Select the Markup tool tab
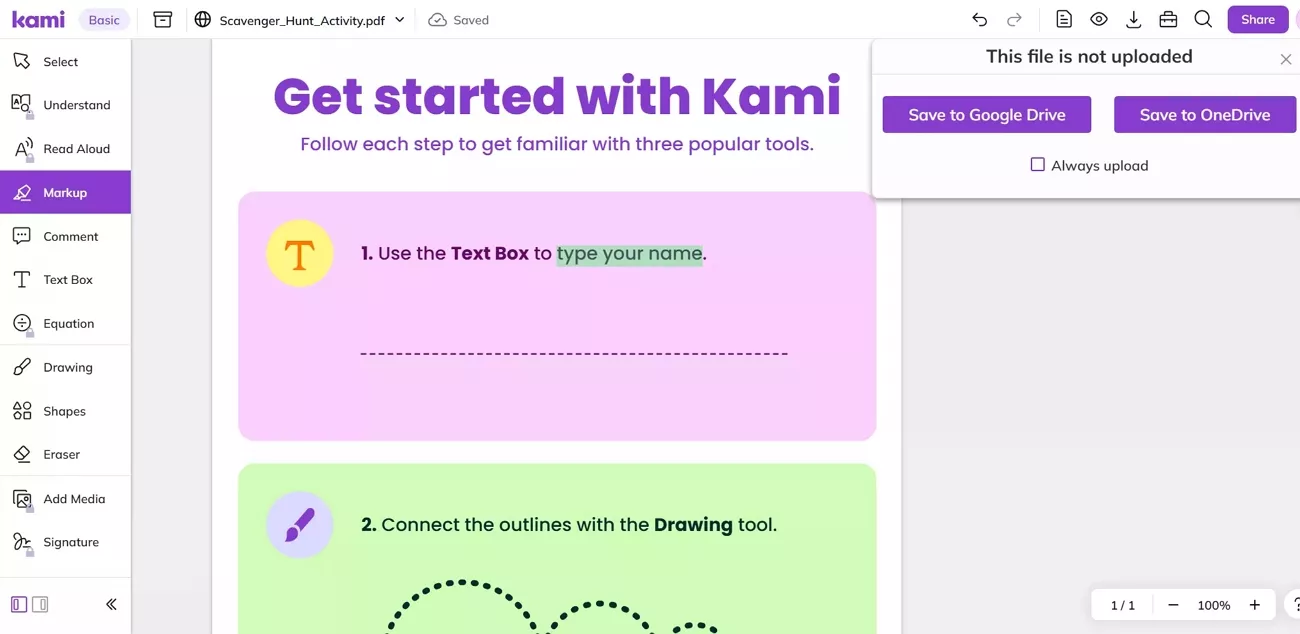 pos(65,192)
